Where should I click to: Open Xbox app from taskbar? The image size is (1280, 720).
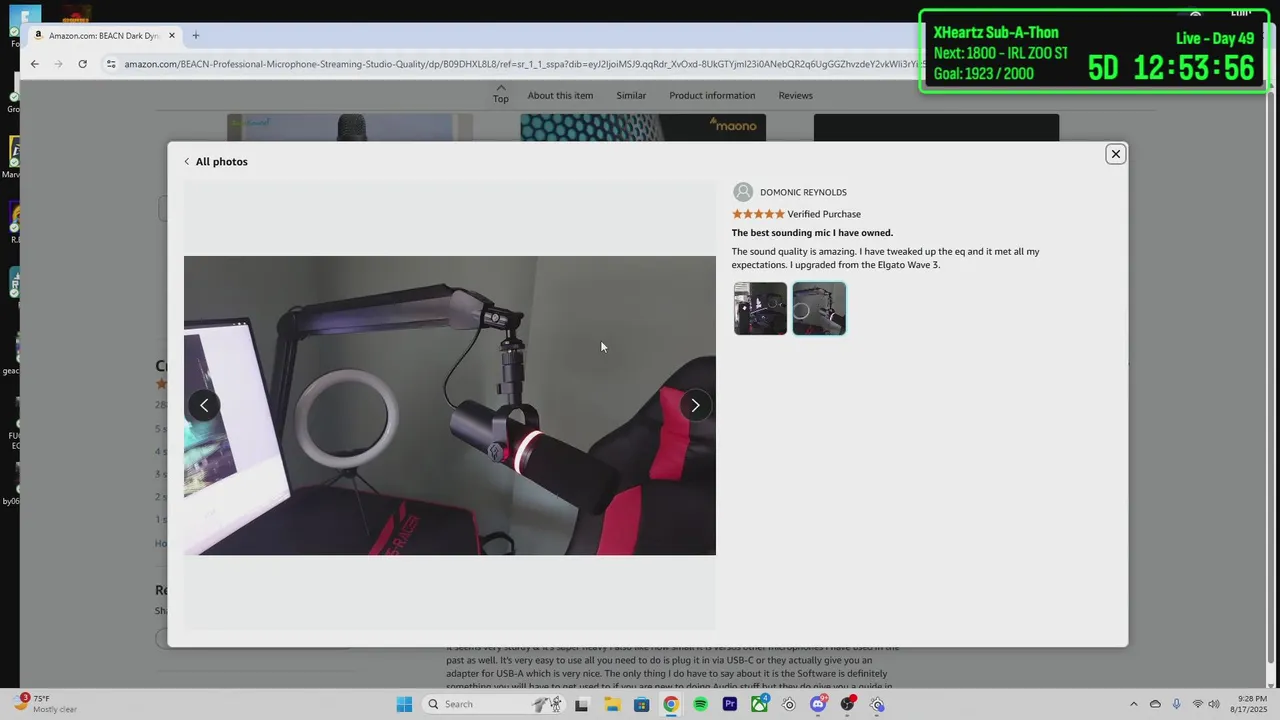click(x=760, y=704)
